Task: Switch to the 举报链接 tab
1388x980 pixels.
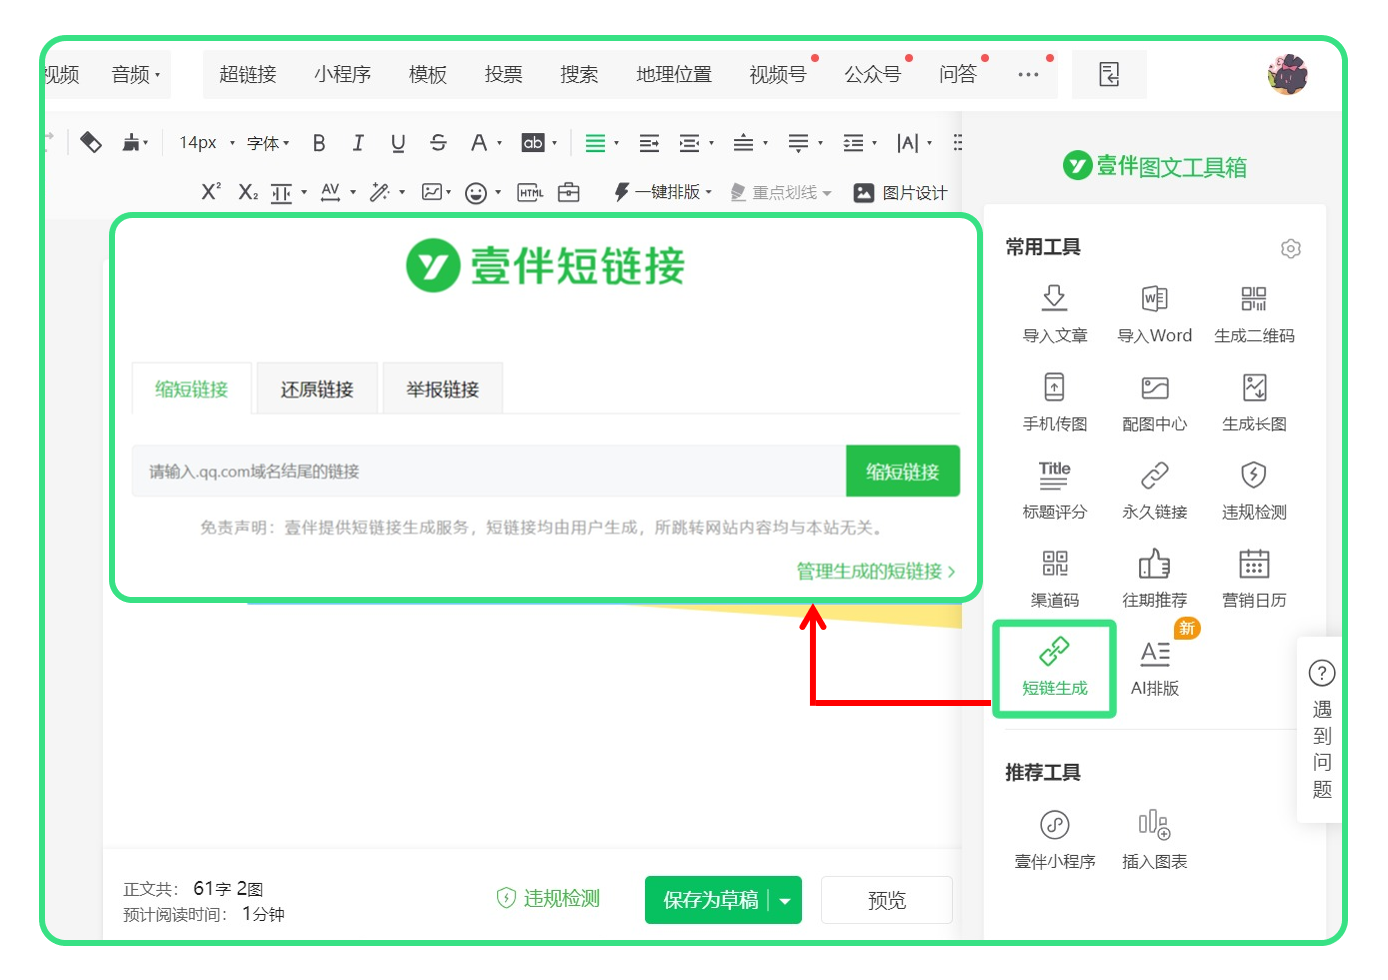Action: coord(443,389)
